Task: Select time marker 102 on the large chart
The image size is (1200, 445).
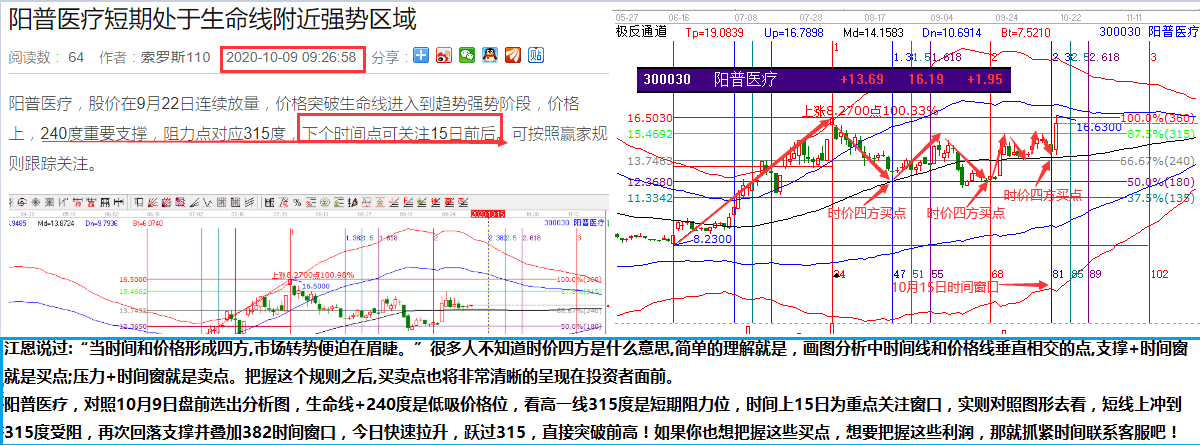Action: pyautogui.click(x=1159, y=273)
